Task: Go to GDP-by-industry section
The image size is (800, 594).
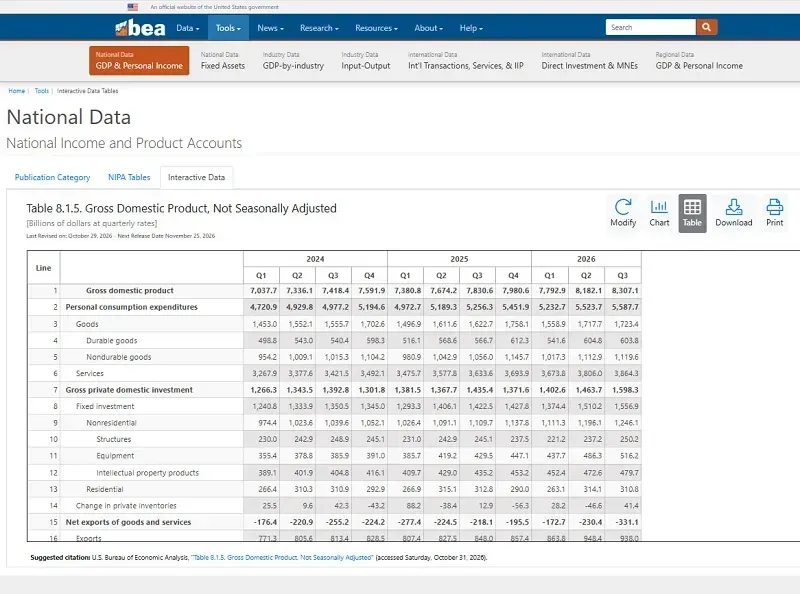Action: [293, 61]
